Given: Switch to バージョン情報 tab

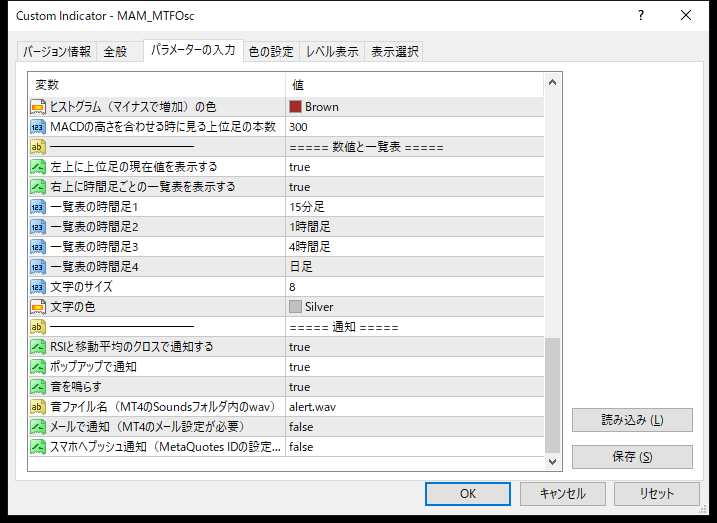Looking at the screenshot, I should pyautogui.click(x=57, y=51).
